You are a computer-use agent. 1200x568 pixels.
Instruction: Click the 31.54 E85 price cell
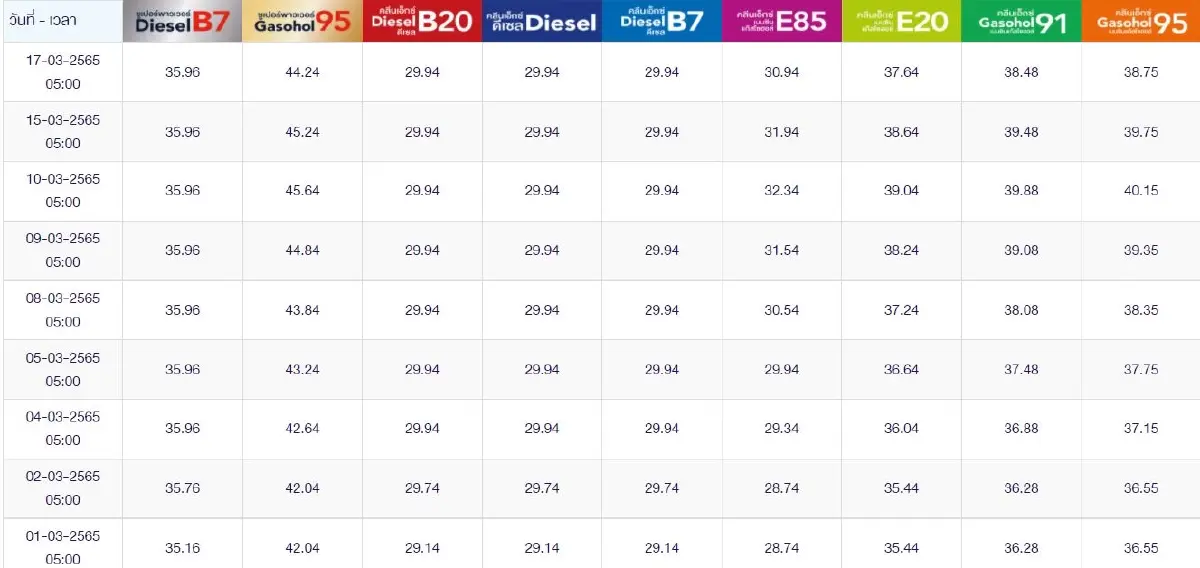(x=782, y=250)
